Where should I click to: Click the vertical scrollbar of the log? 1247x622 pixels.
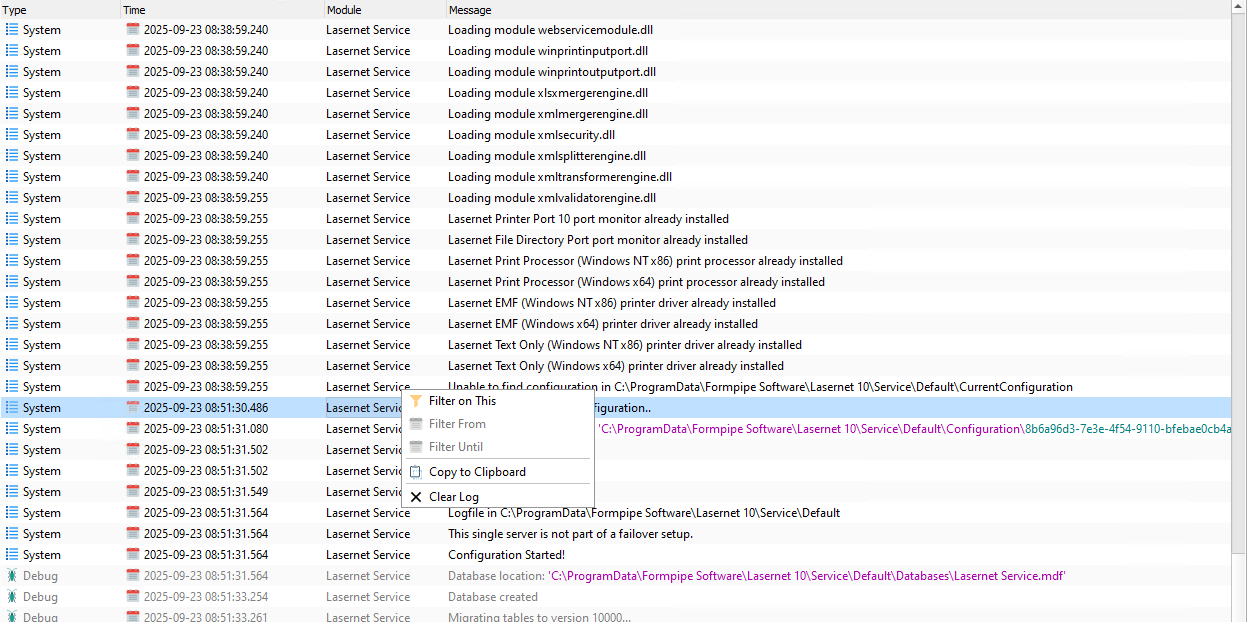[1239, 311]
